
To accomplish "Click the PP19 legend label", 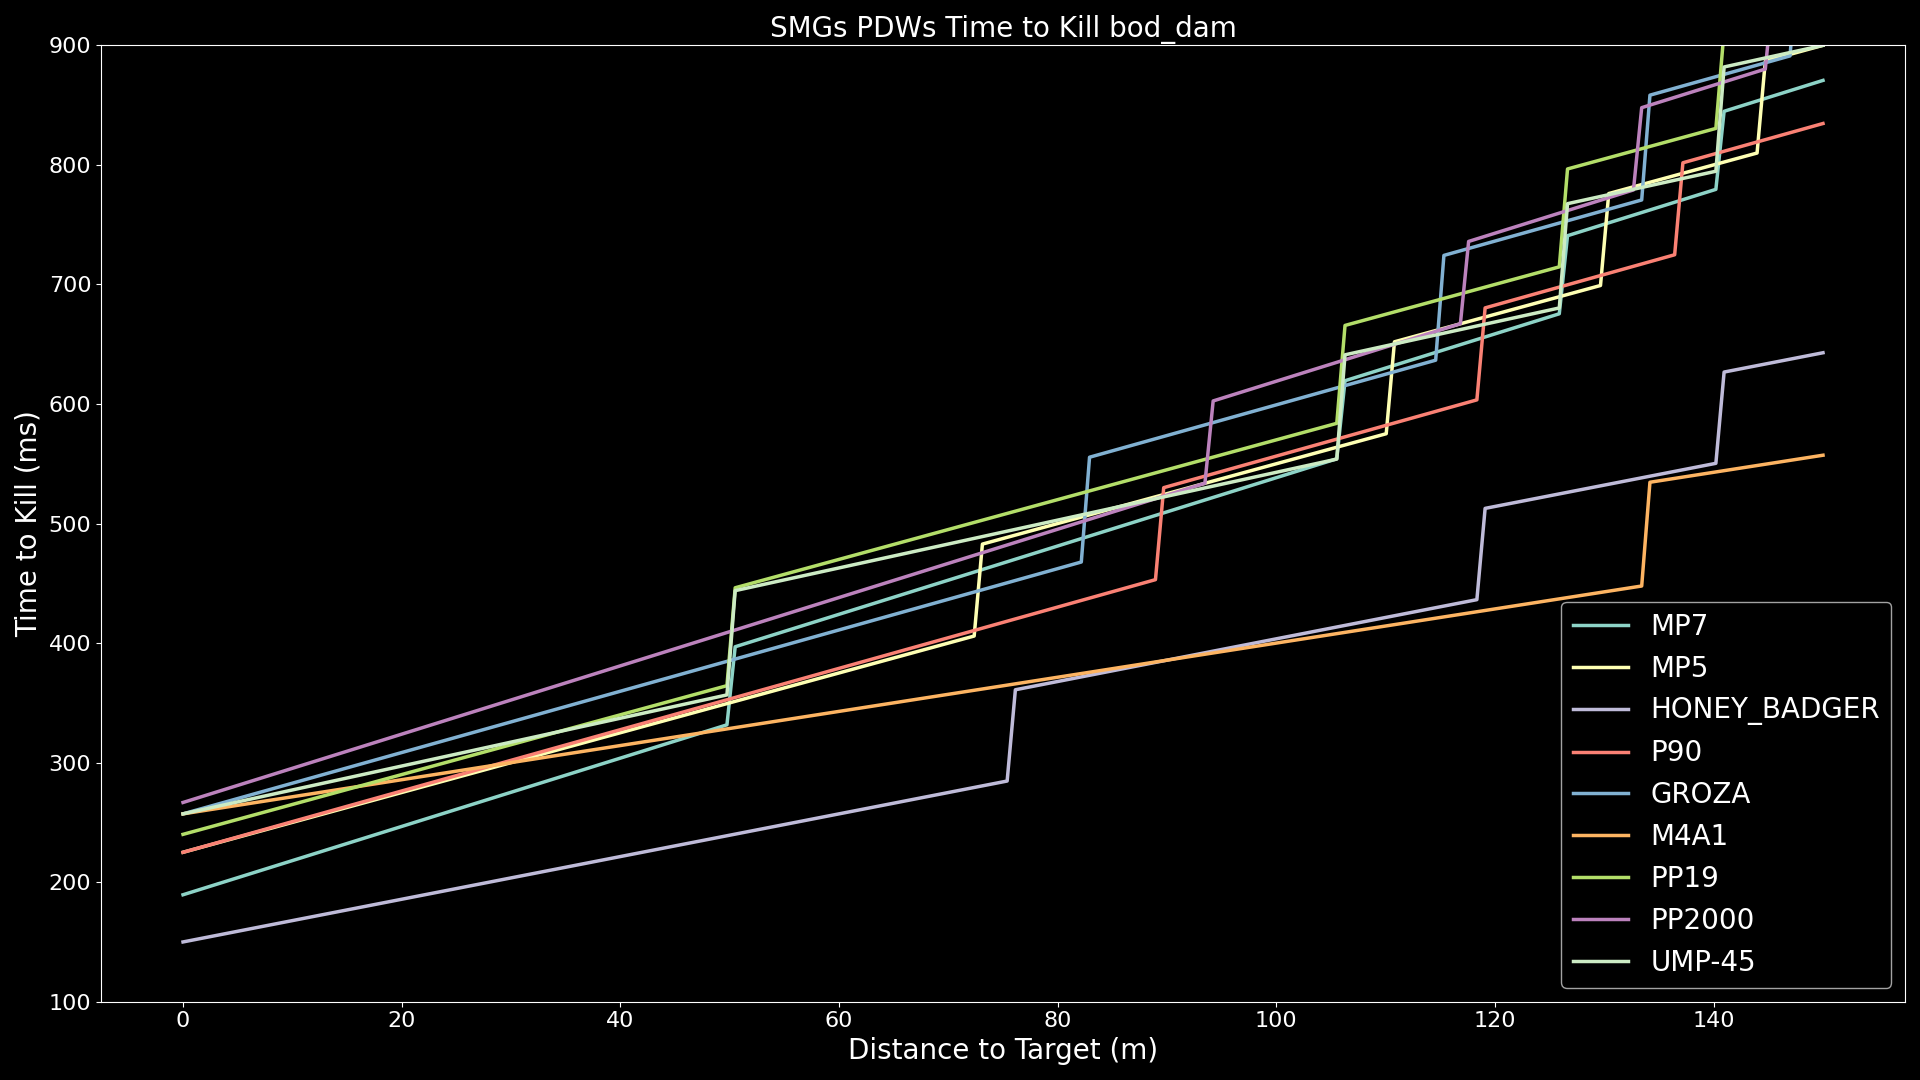I will click(1684, 878).
